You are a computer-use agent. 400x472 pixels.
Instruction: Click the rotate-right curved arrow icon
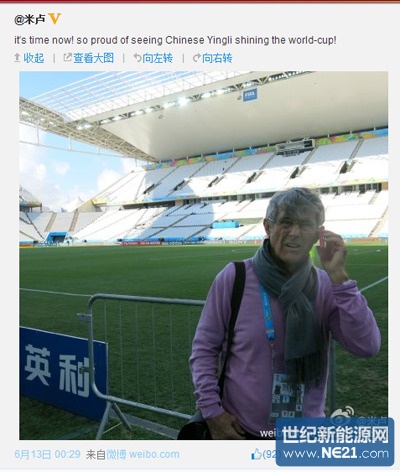point(197,58)
